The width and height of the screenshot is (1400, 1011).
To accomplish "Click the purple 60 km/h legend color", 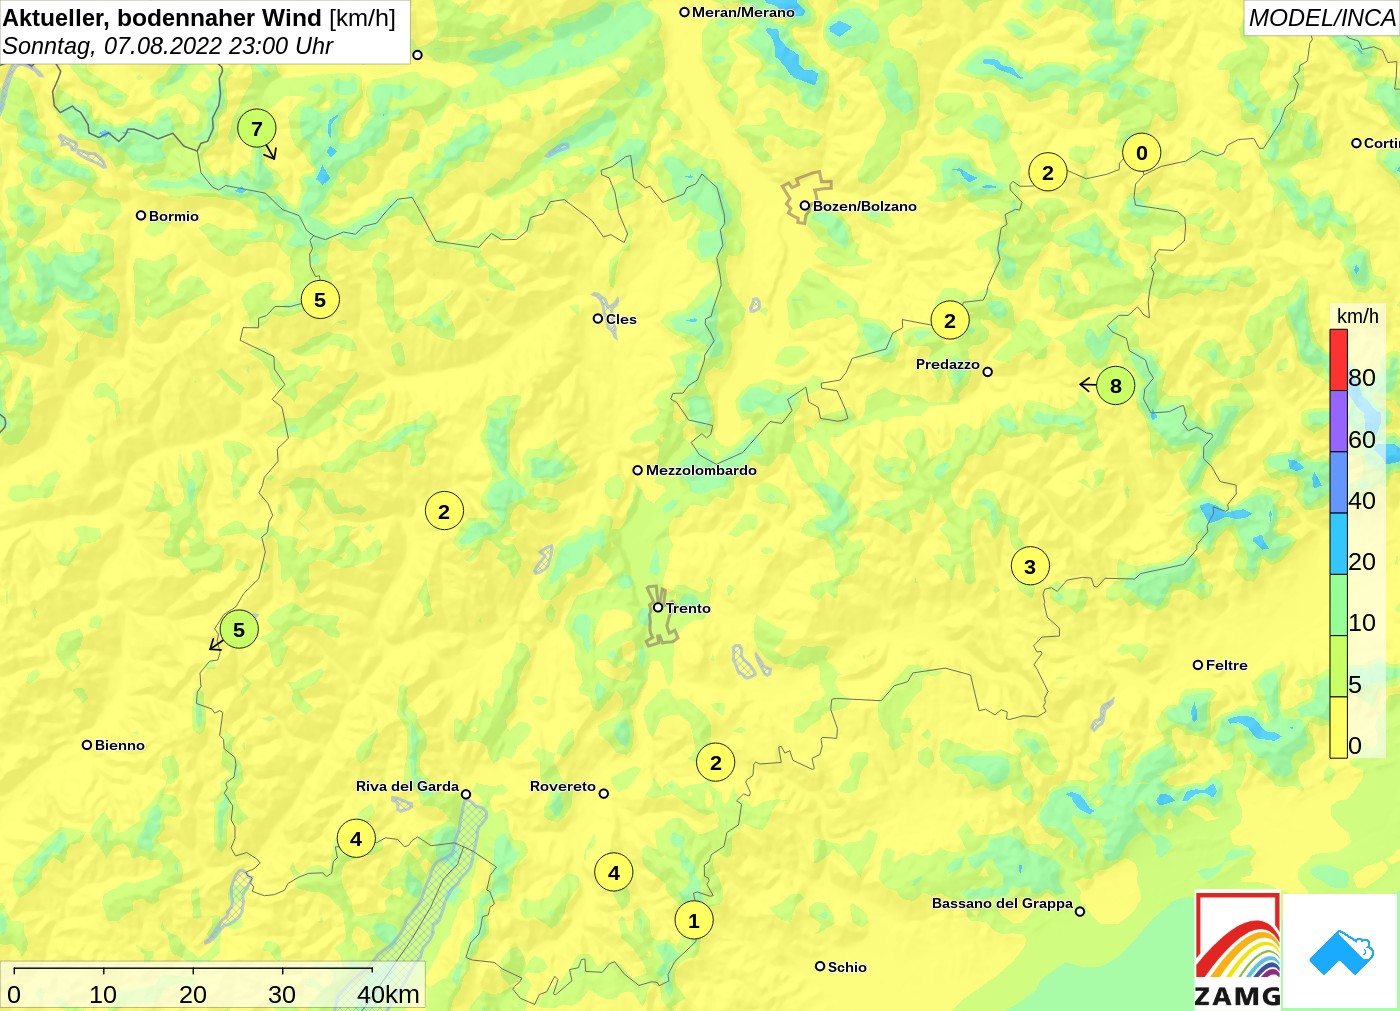I will pos(1338,421).
